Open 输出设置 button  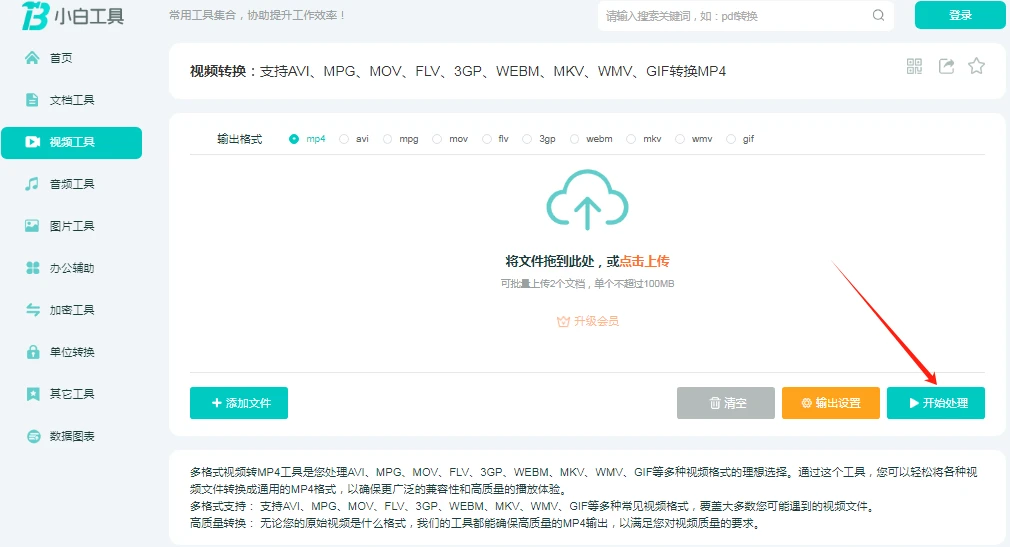831,403
